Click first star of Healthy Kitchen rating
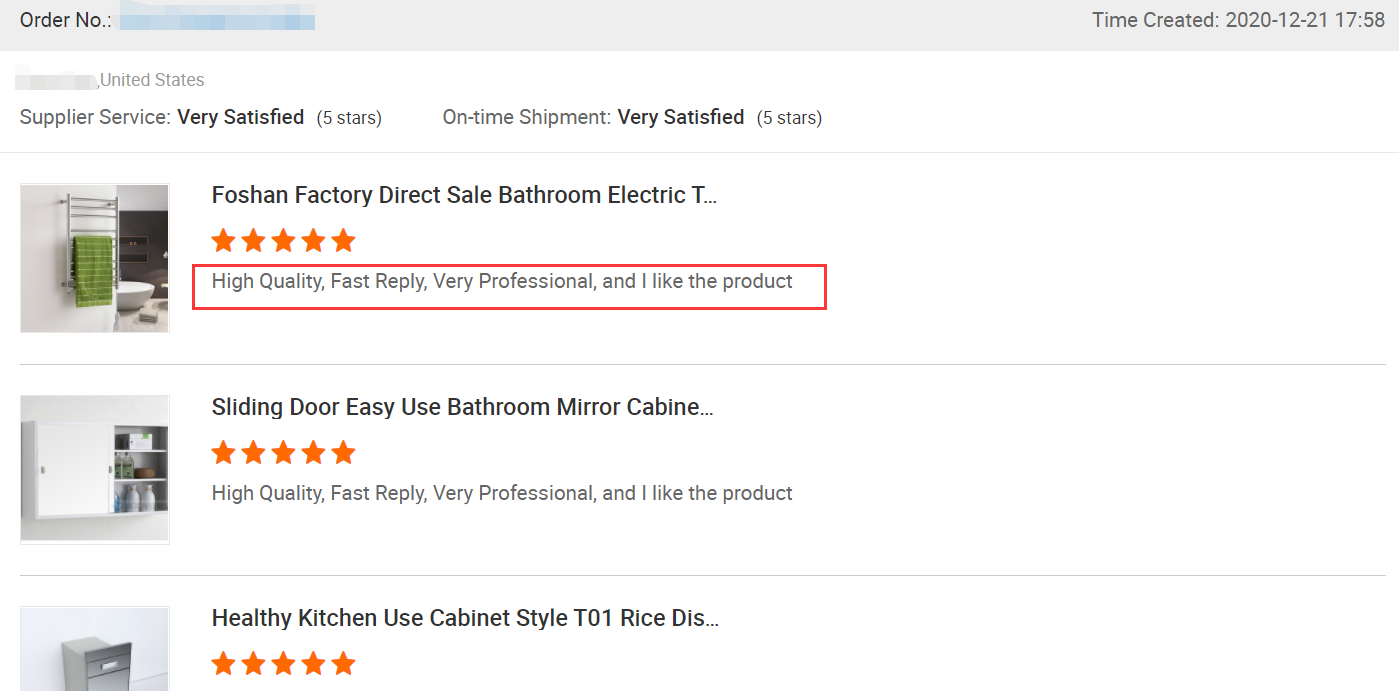Viewport: 1399px width, 691px height. [224, 664]
